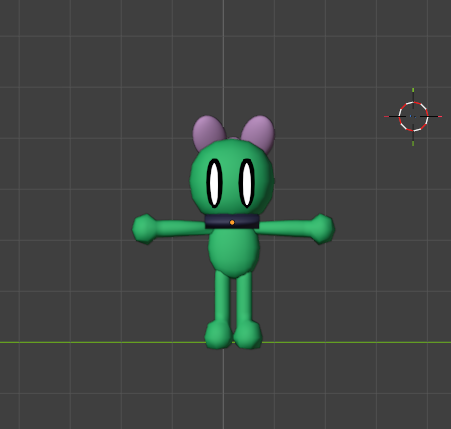The width and height of the screenshot is (451, 429).
Task: Select the hand on the left arm
Action: 145,229
